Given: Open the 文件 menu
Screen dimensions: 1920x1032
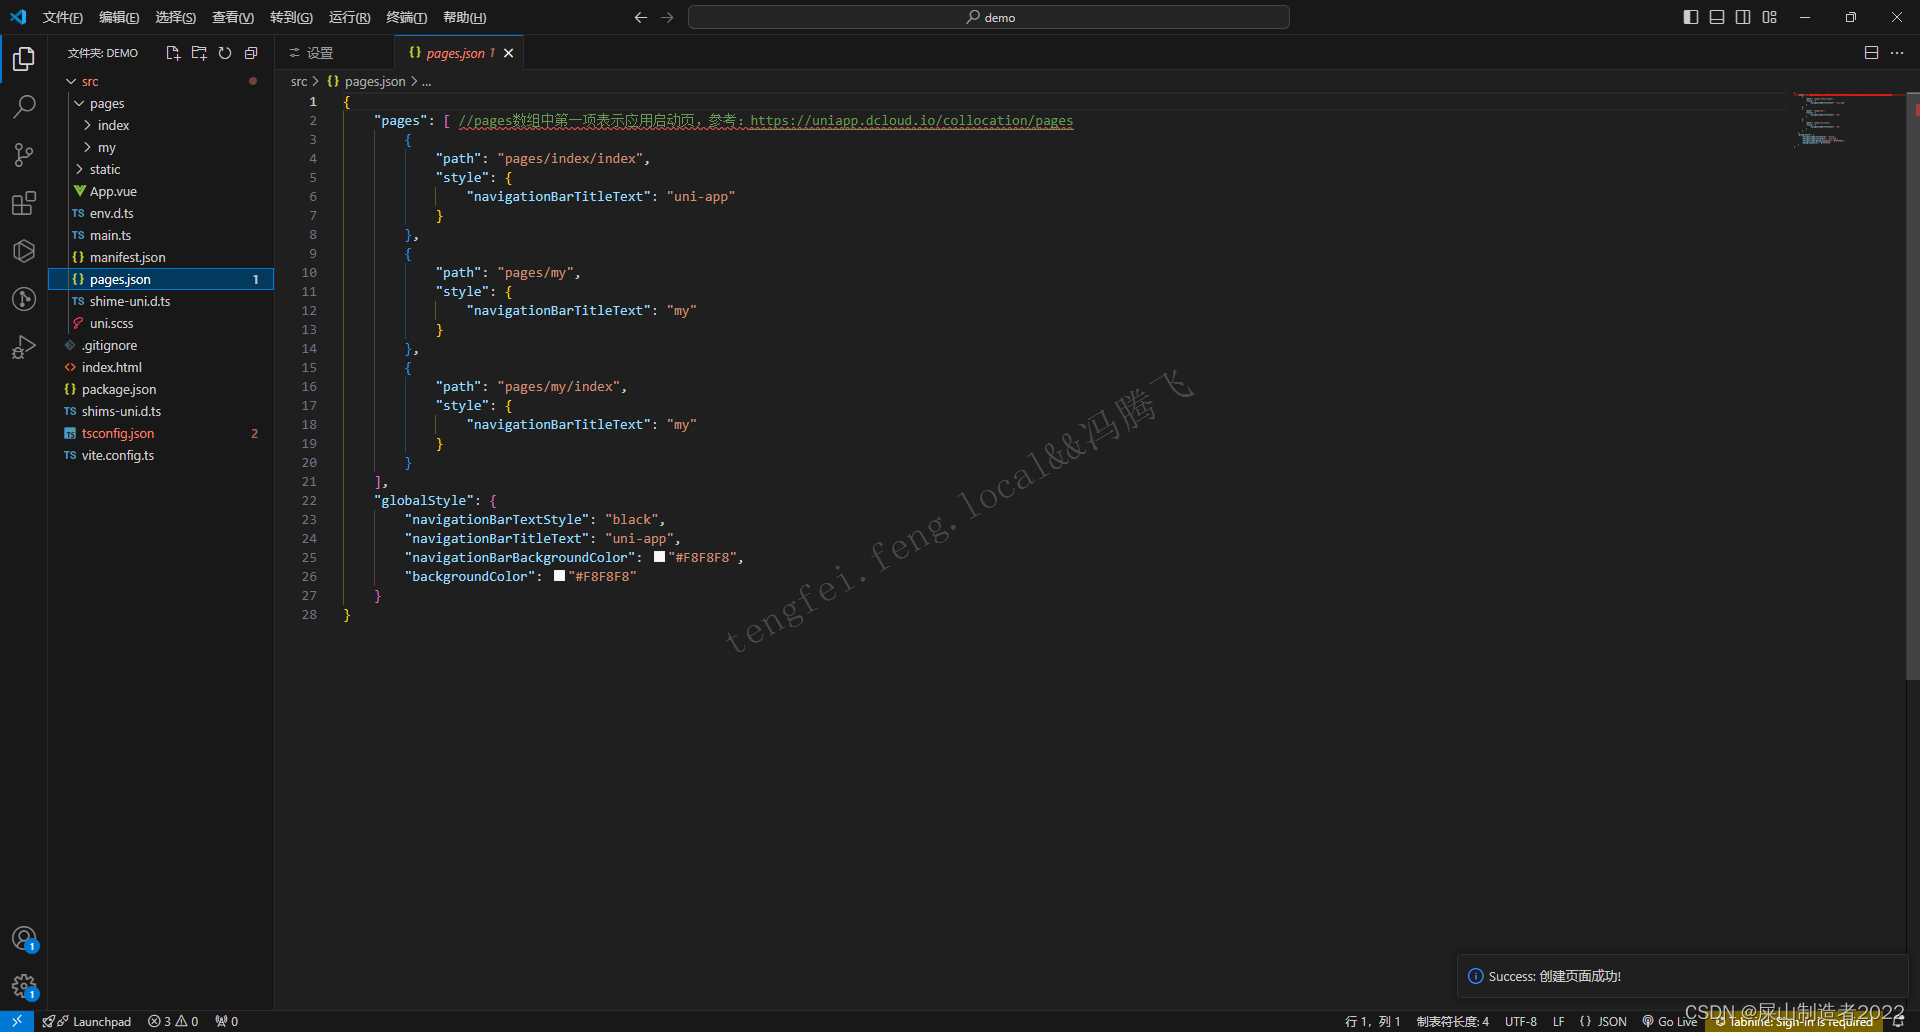Looking at the screenshot, I should (63, 17).
